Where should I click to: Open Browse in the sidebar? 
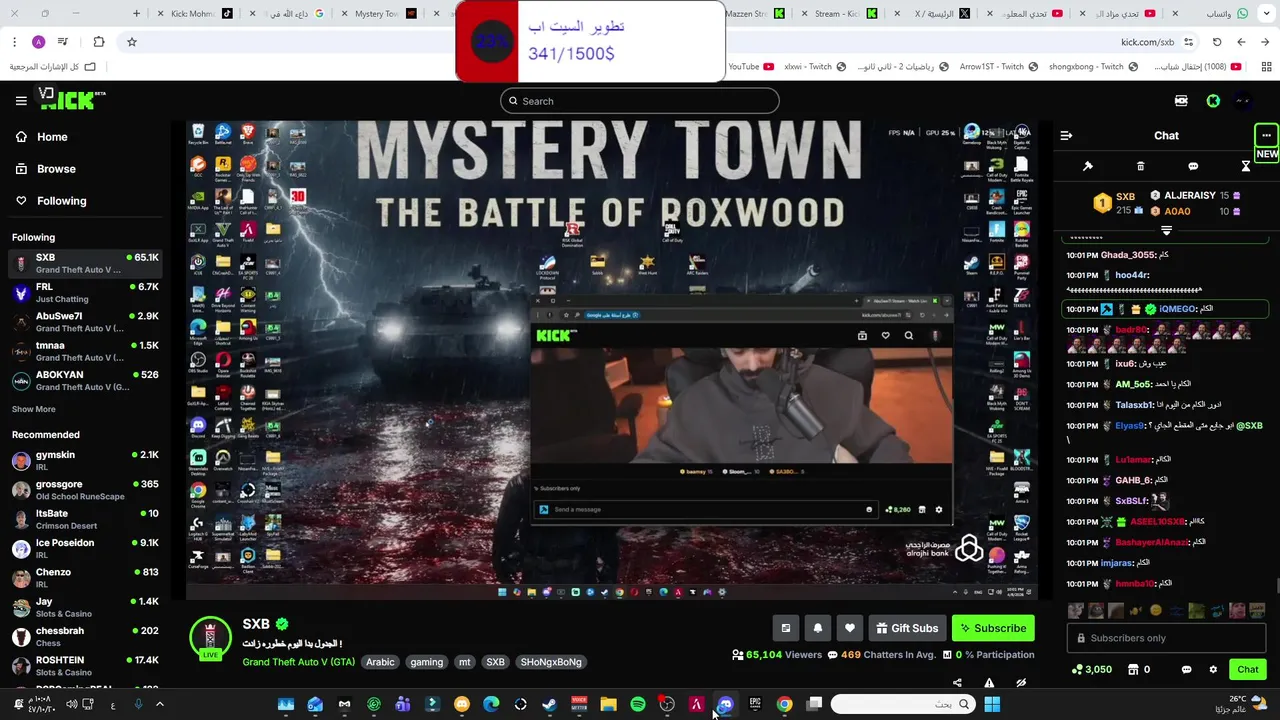click(x=56, y=169)
